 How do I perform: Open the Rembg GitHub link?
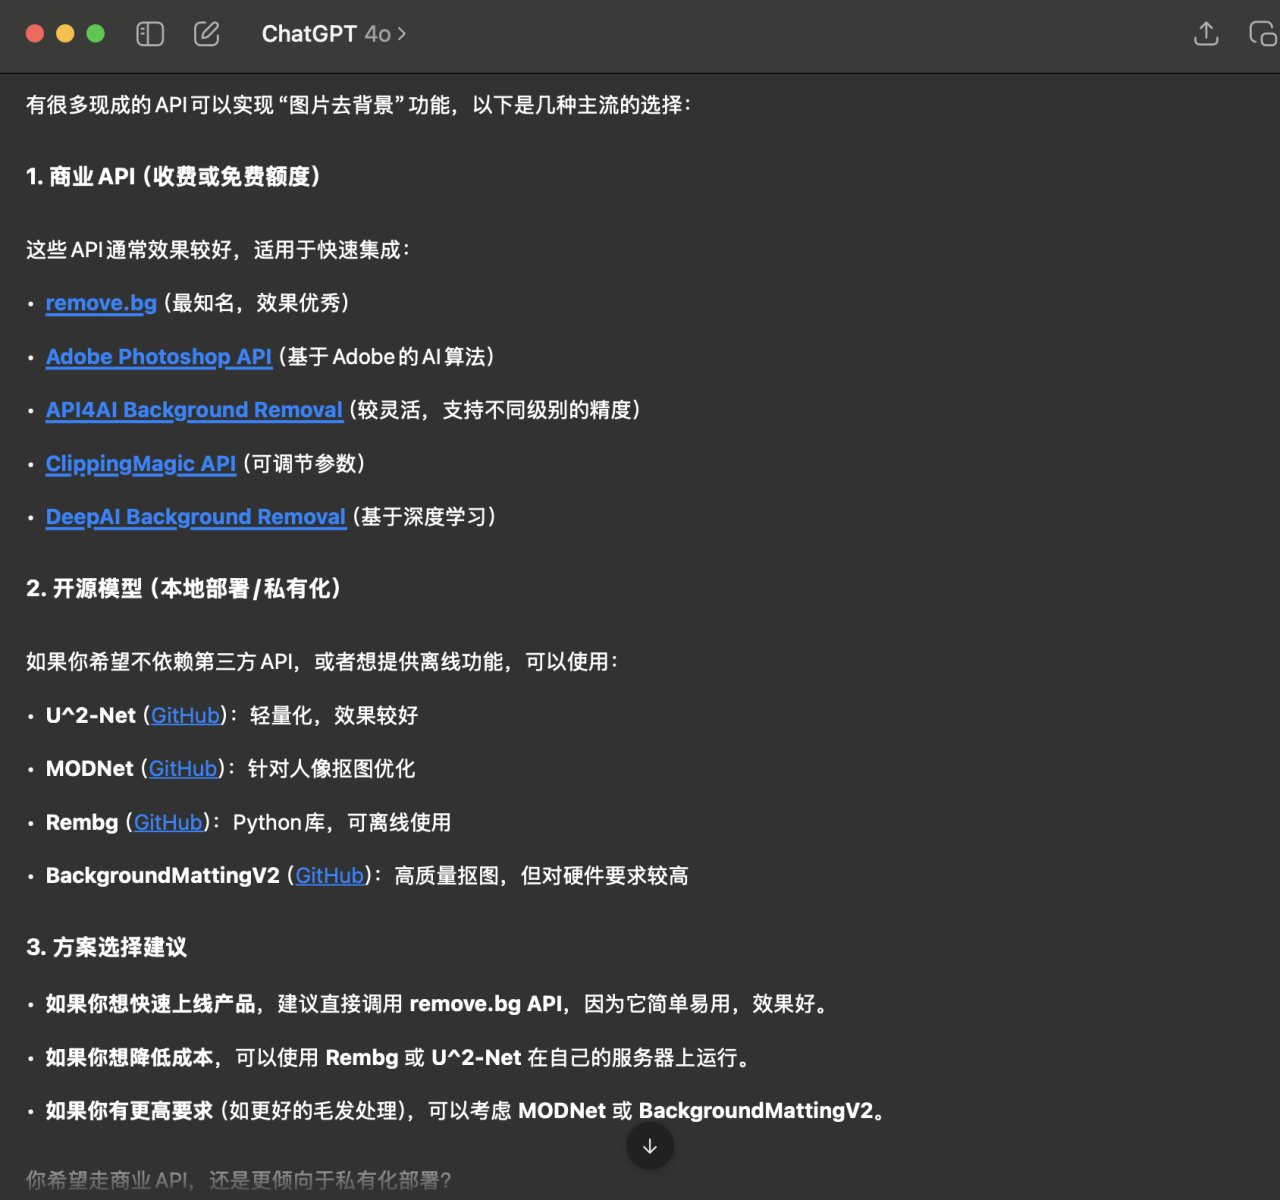(168, 823)
